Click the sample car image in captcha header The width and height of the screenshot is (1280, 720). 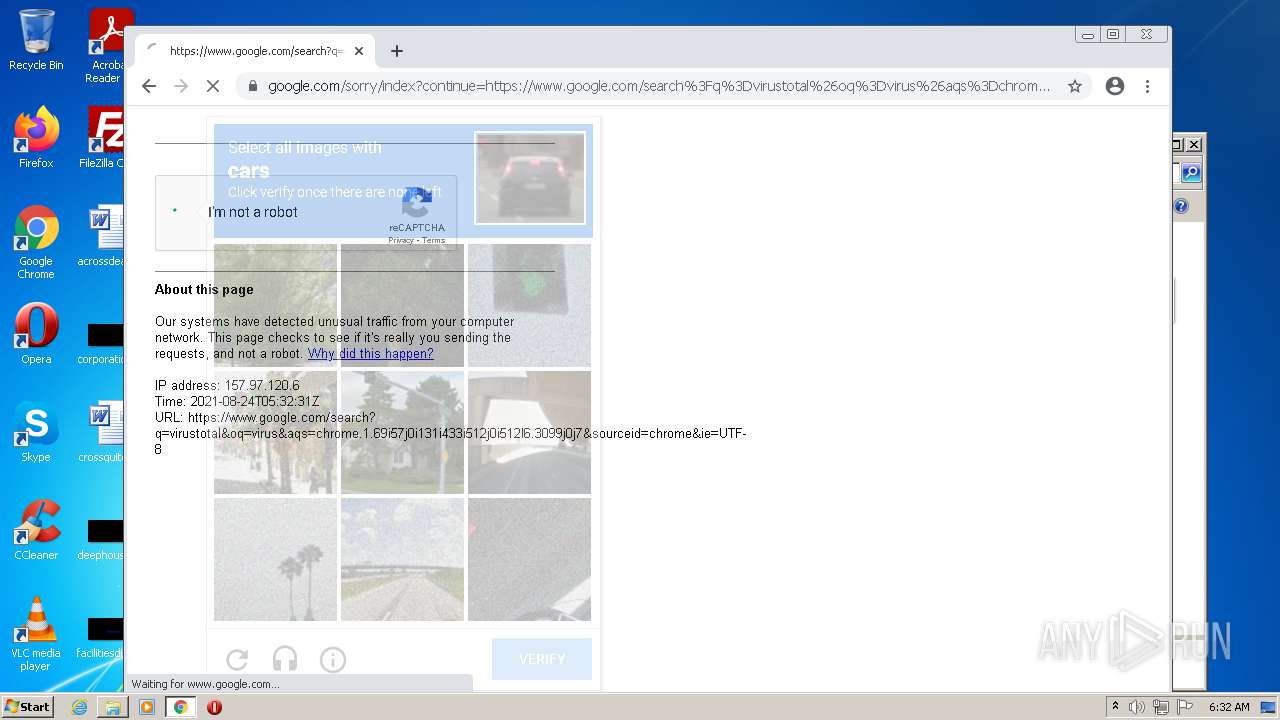point(530,178)
